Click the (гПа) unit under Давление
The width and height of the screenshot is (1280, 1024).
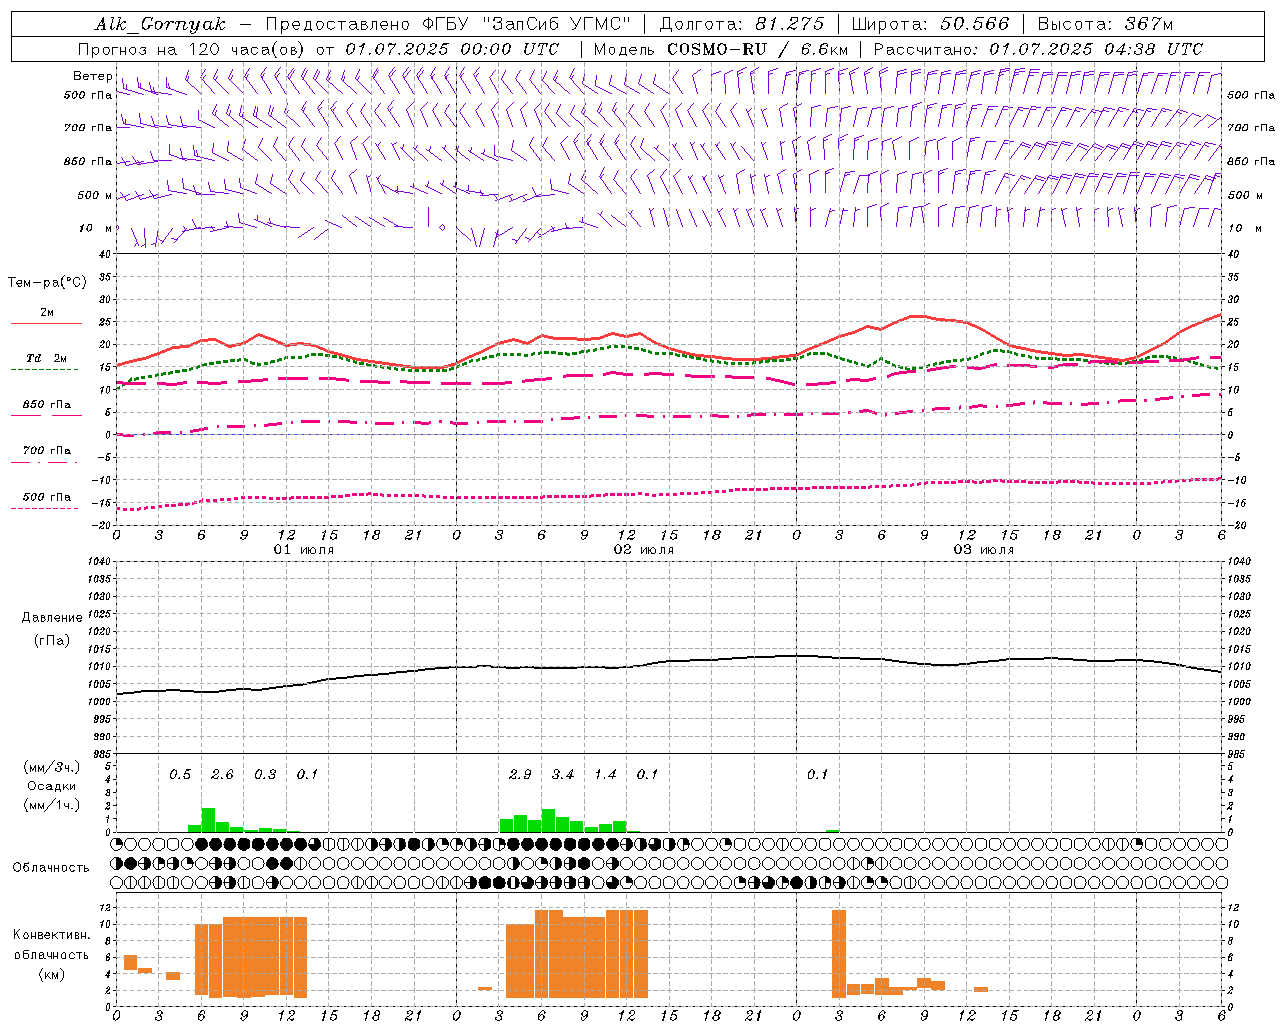coord(52,640)
